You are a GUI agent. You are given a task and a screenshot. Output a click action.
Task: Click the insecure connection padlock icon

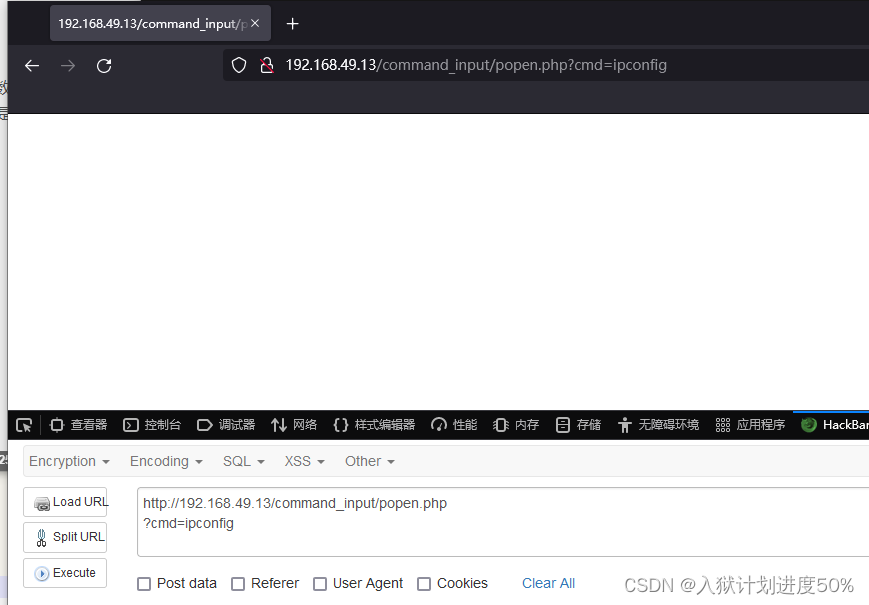[x=267, y=65]
